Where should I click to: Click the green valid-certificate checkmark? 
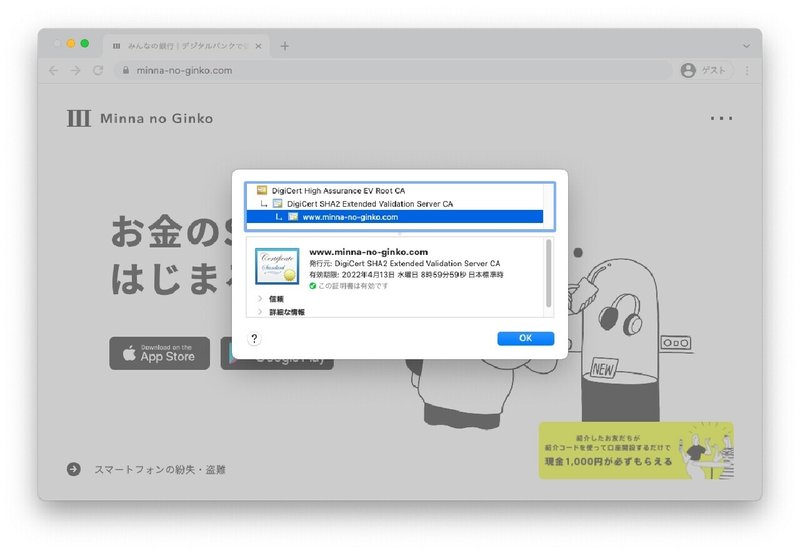click(x=313, y=286)
